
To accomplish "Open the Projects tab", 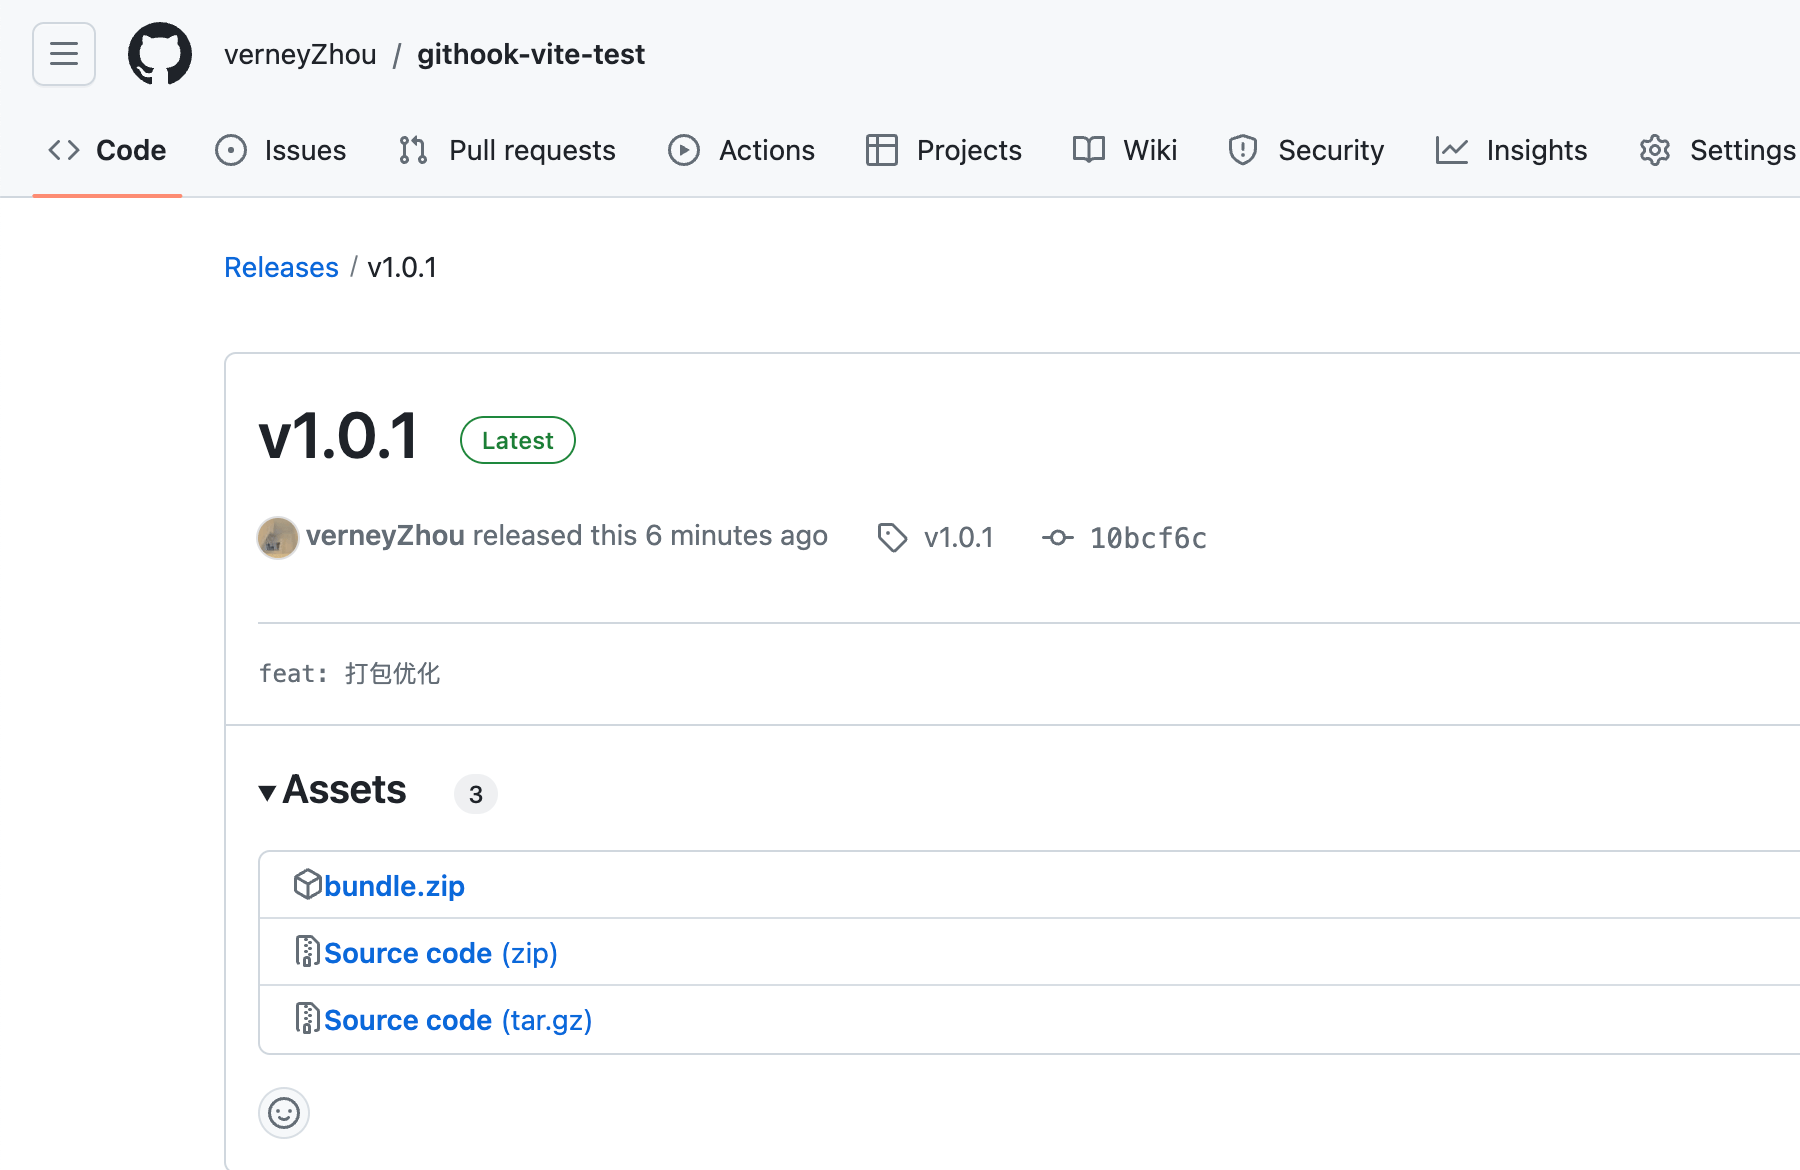I will tap(944, 150).
